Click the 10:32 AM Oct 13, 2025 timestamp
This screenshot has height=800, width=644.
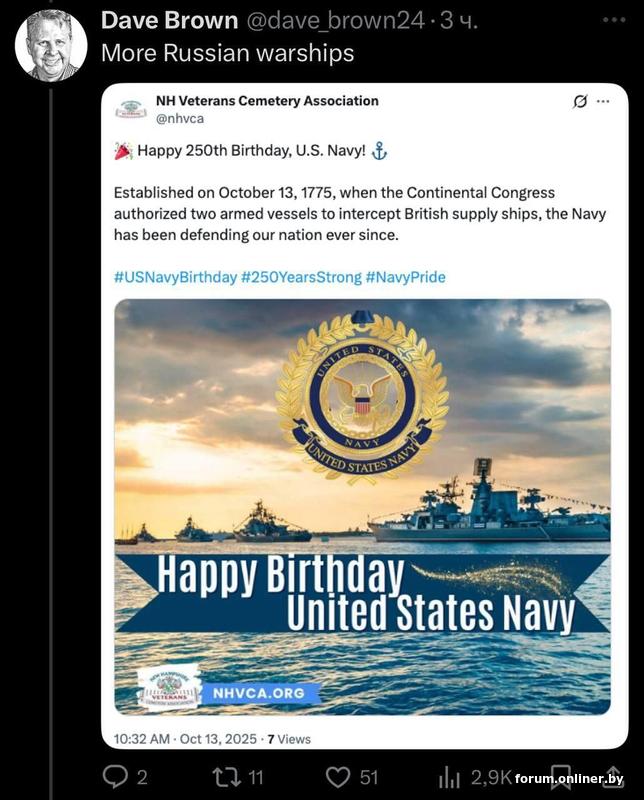(185, 739)
